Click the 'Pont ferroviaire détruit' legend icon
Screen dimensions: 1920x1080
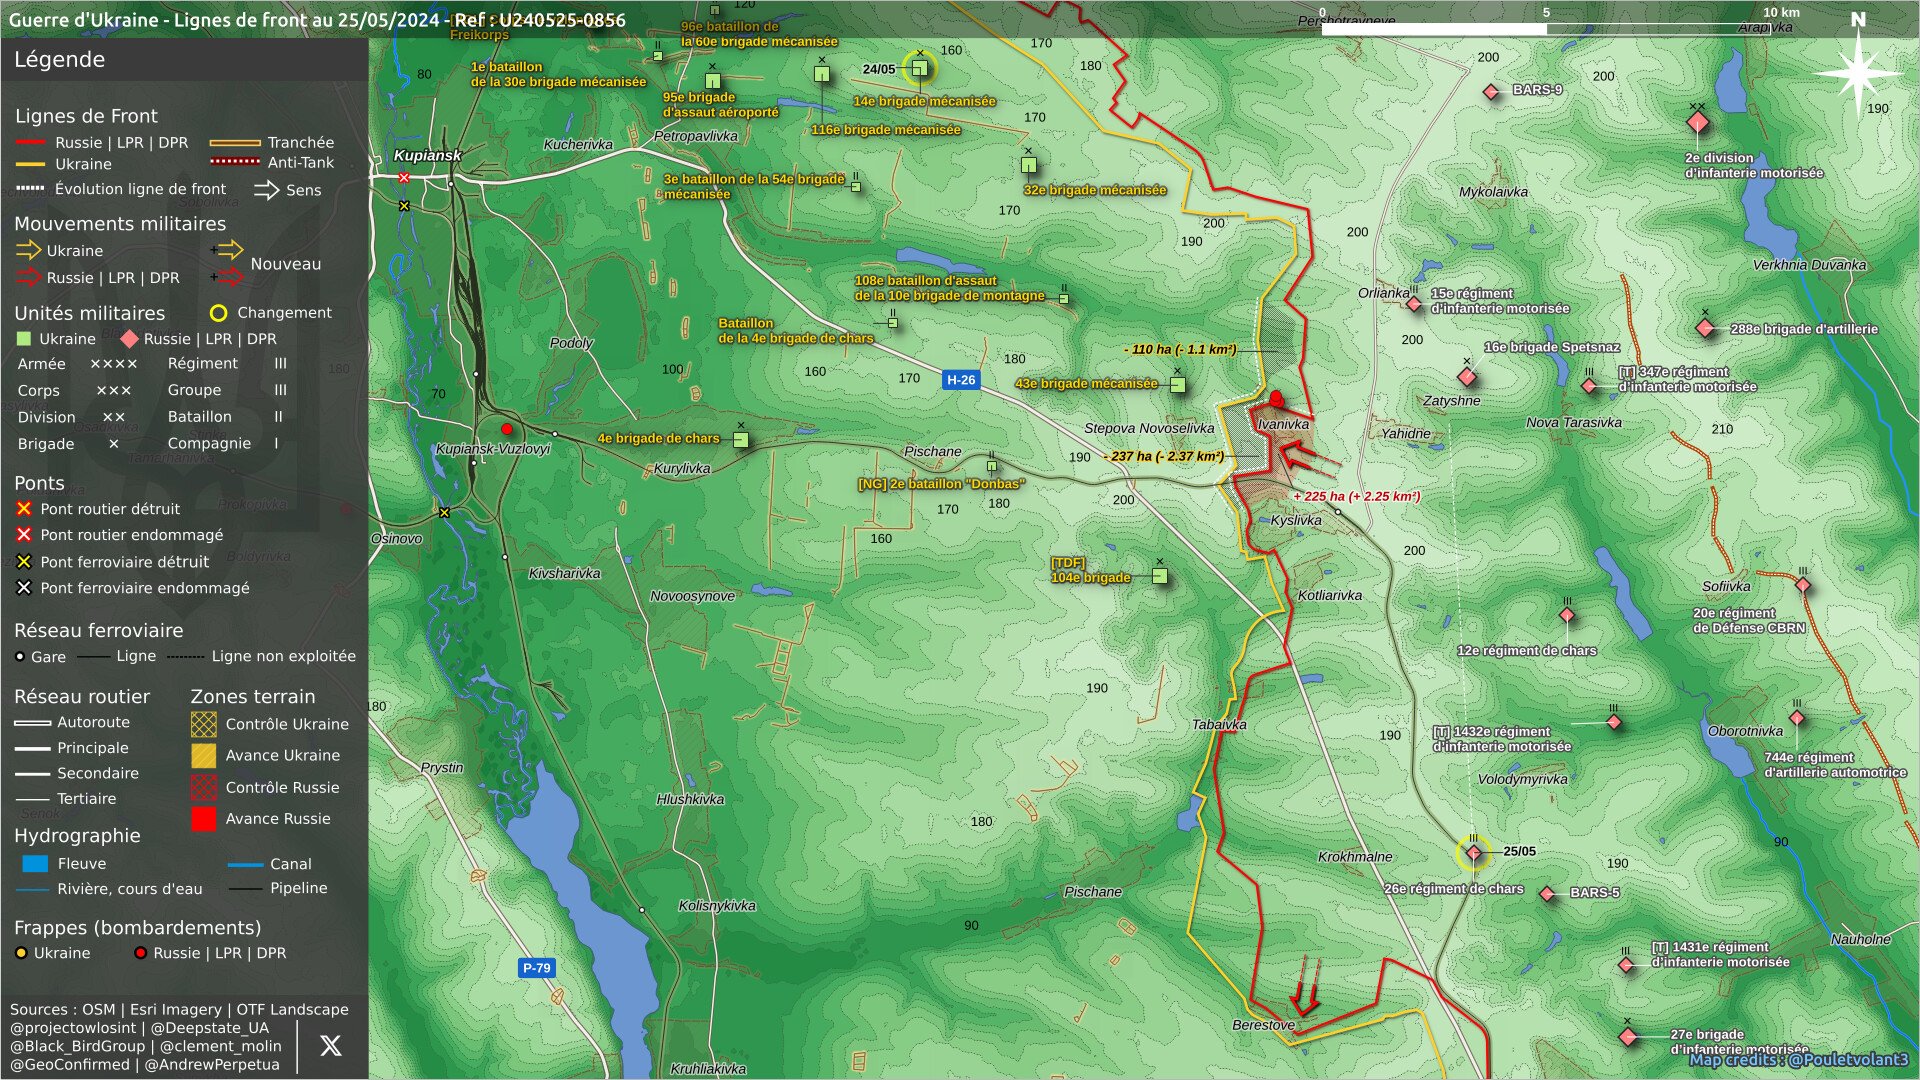(24, 562)
